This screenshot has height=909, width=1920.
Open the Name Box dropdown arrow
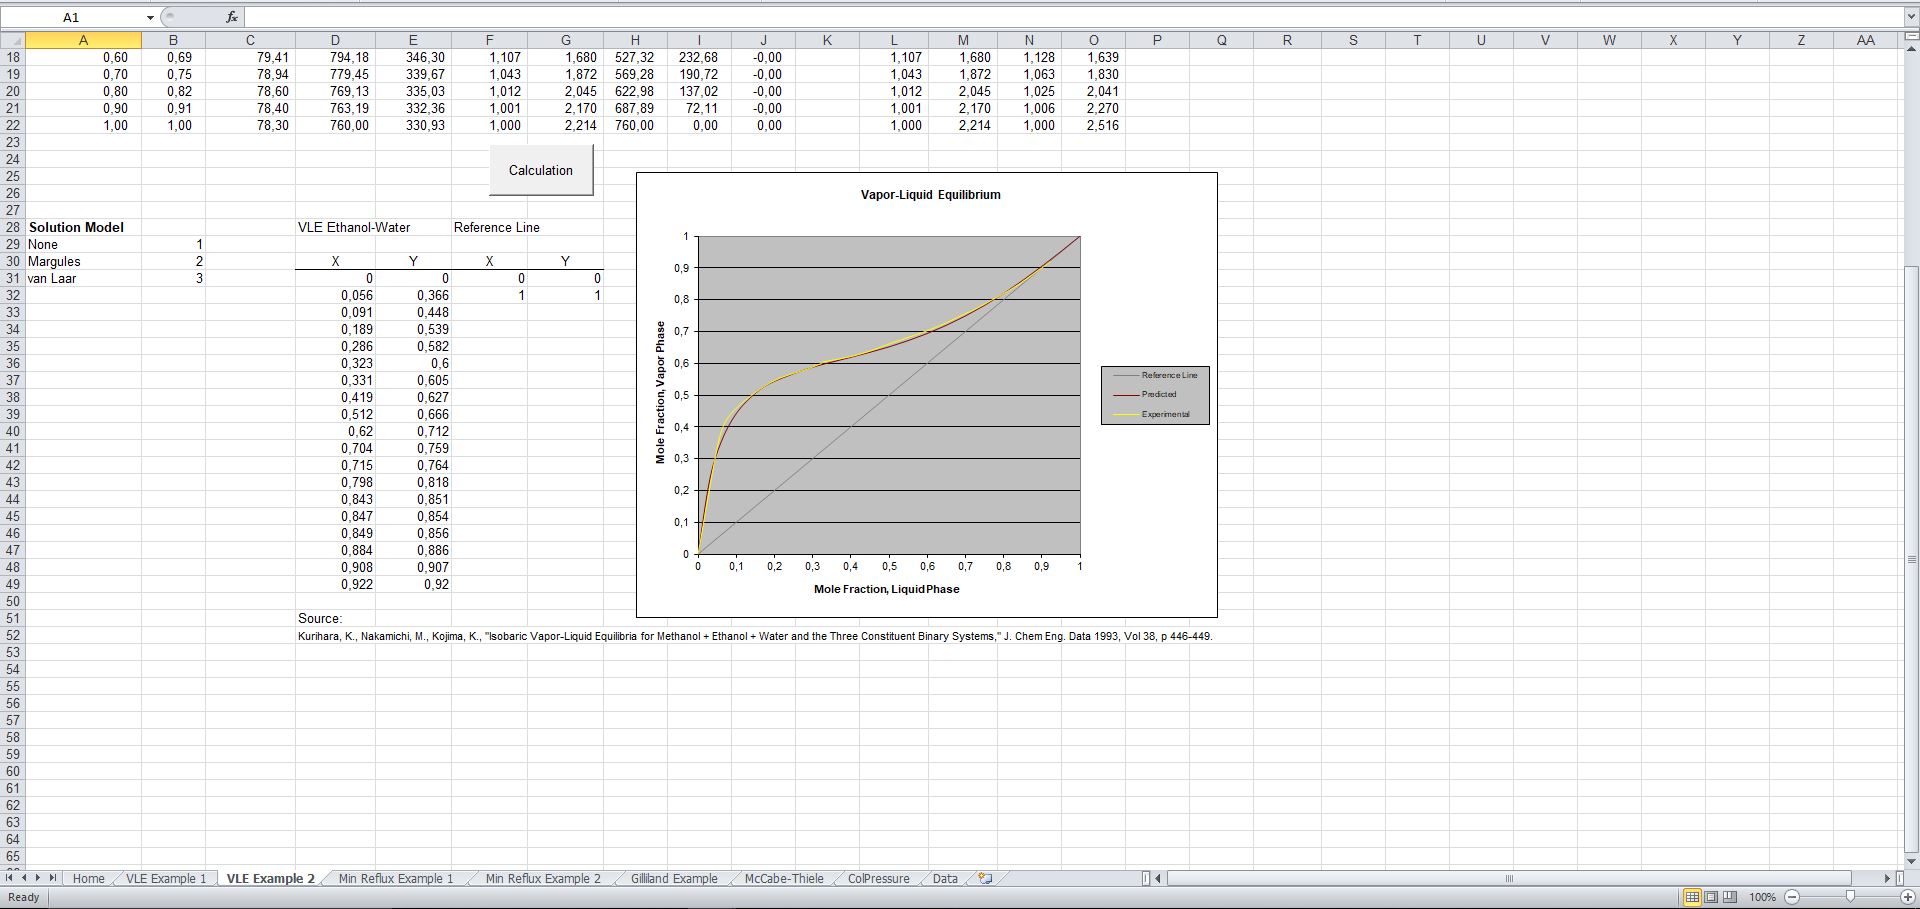[x=150, y=18]
